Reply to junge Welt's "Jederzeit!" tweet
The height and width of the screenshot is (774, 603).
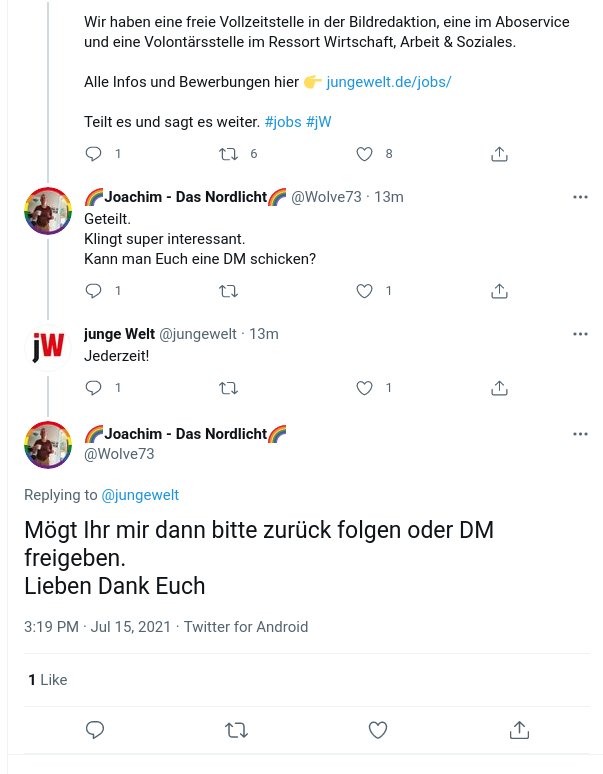pos(94,388)
